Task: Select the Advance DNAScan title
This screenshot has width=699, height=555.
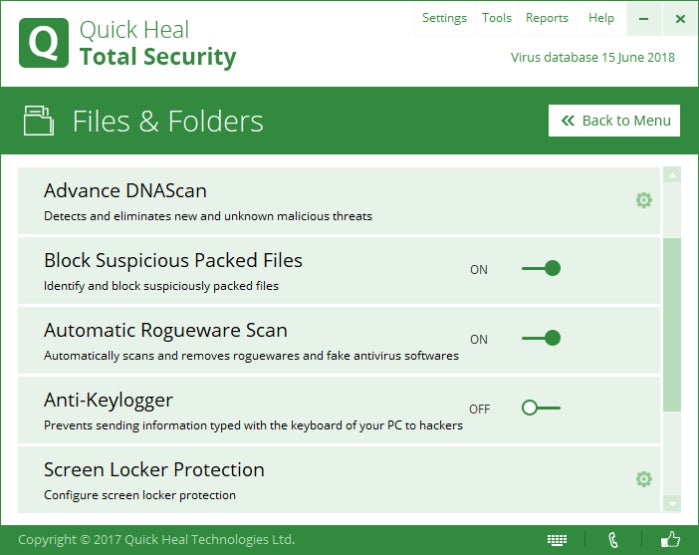Action: tap(125, 191)
